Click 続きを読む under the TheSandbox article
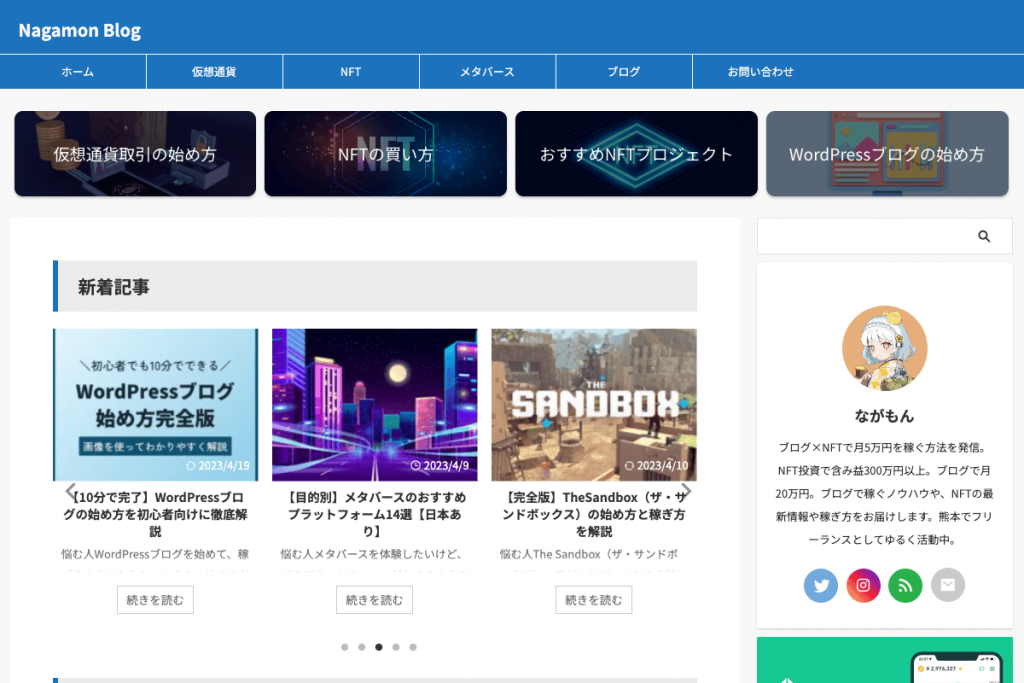This screenshot has width=1024, height=683. [594, 599]
